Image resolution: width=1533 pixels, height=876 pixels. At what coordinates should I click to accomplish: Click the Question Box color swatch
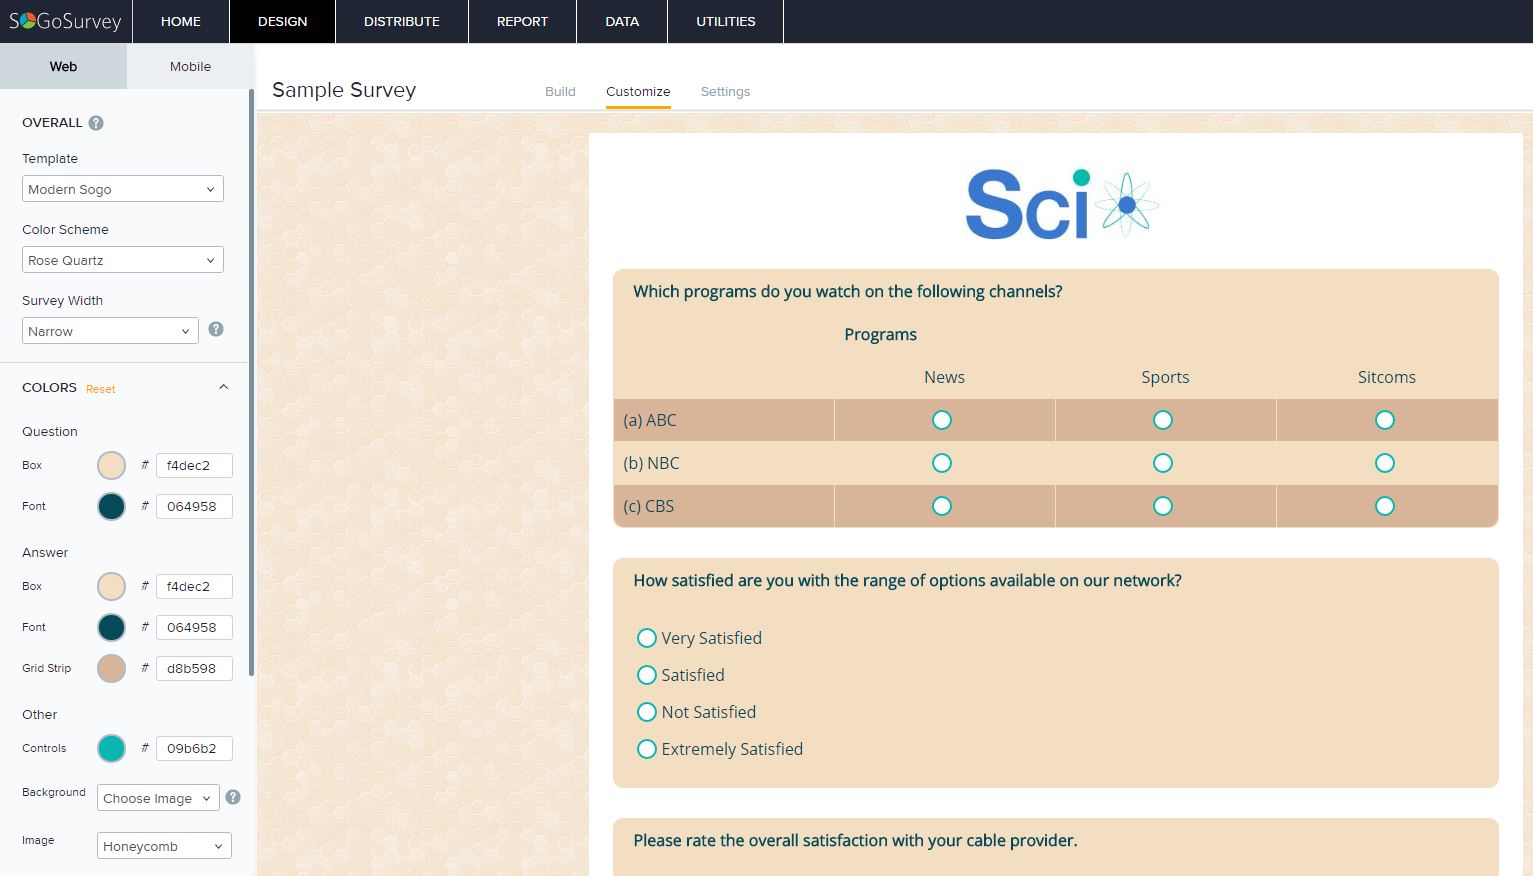111,465
